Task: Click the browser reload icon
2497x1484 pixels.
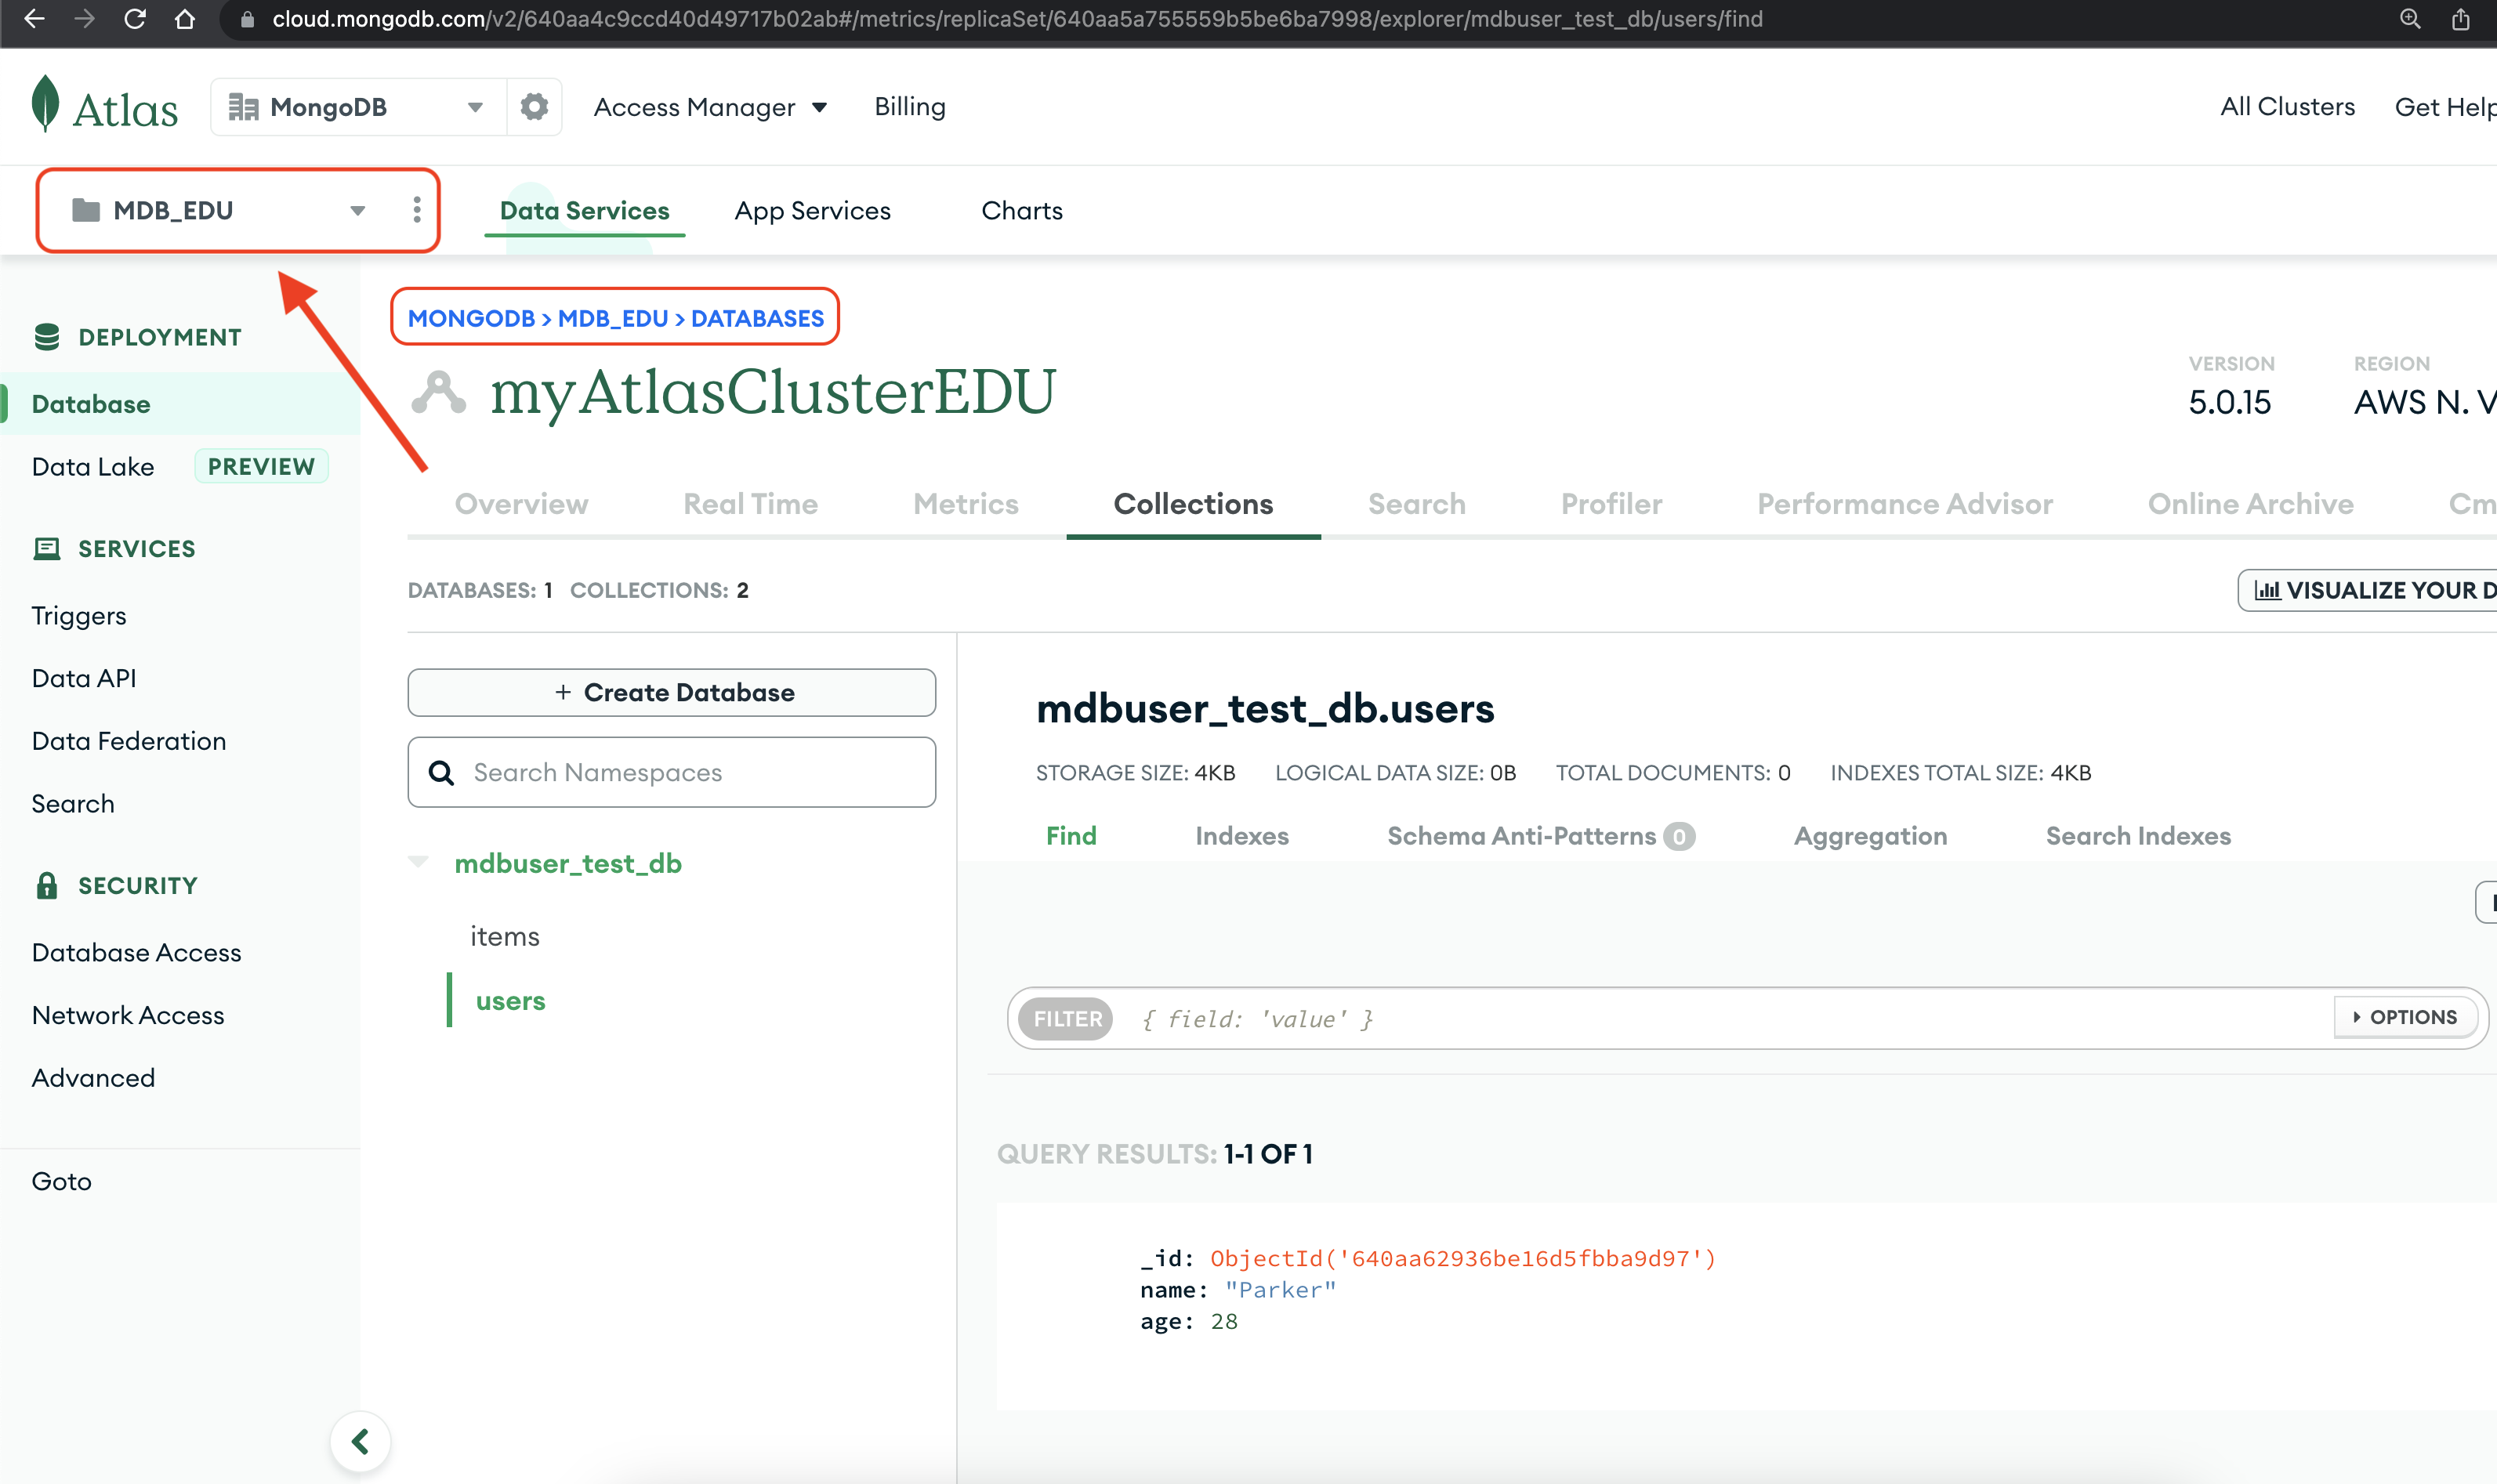Action: tap(135, 18)
